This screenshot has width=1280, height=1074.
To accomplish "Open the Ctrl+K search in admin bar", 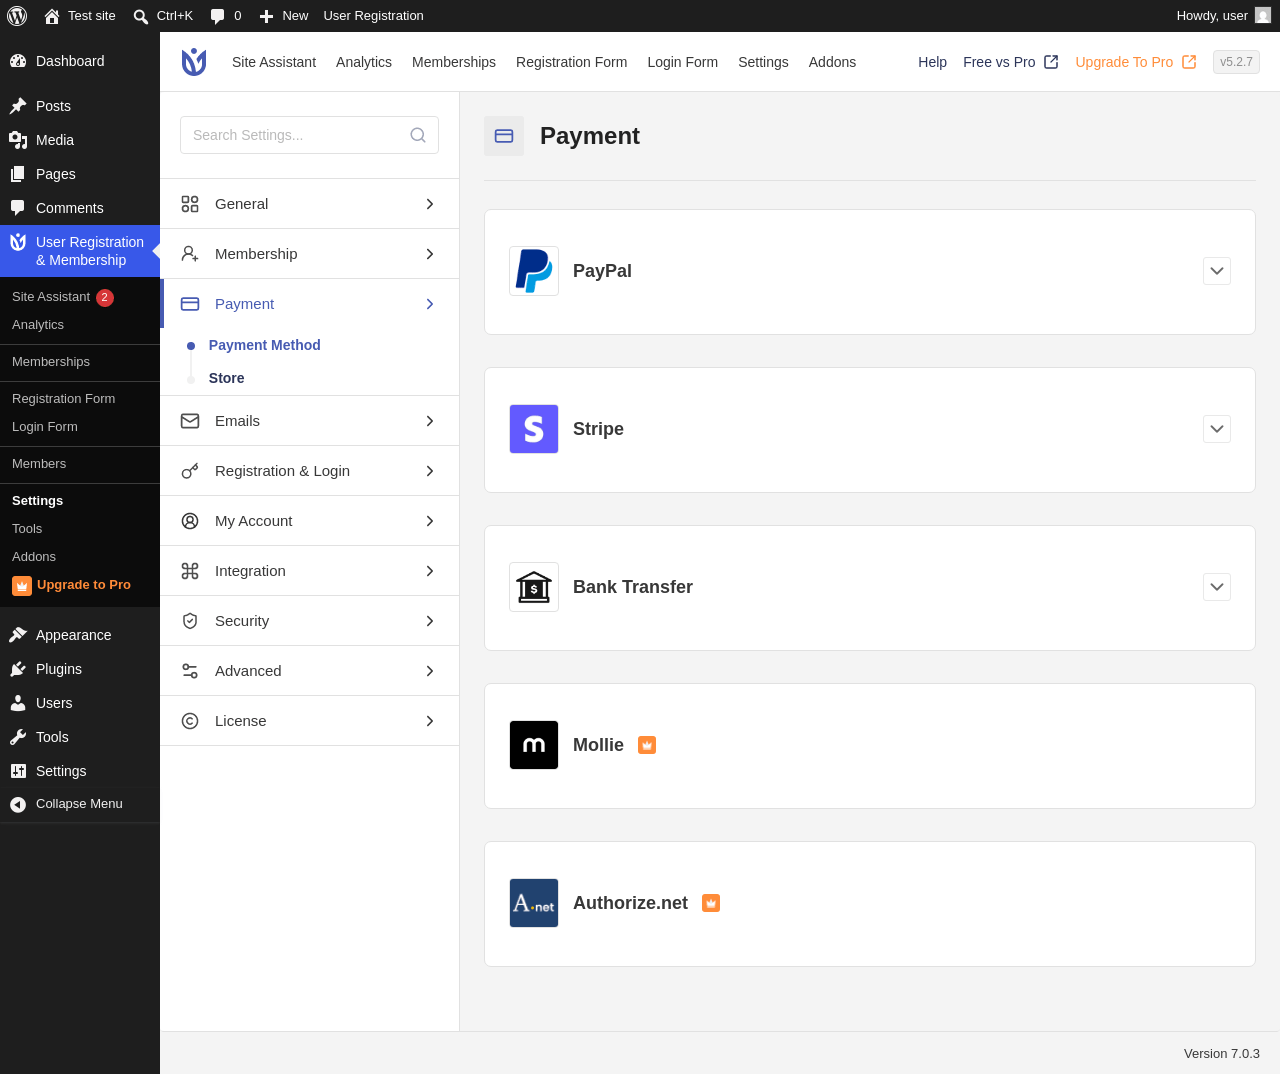I will tap(163, 16).
